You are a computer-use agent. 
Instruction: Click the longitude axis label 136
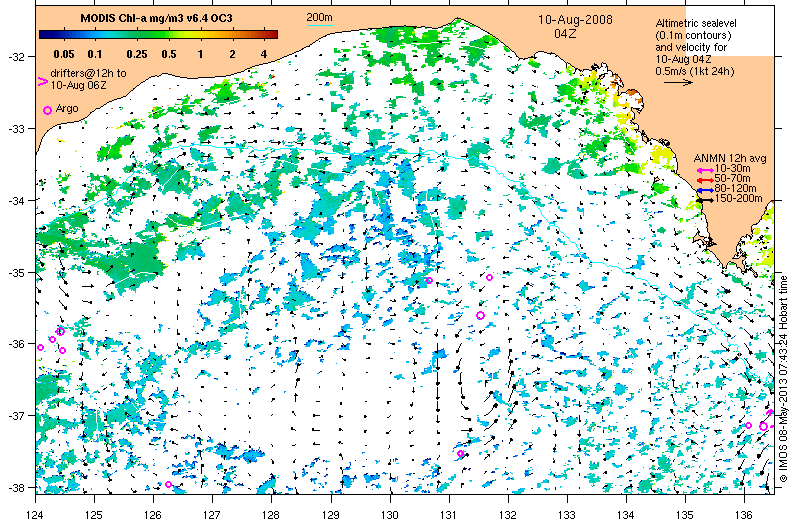pos(744,514)
